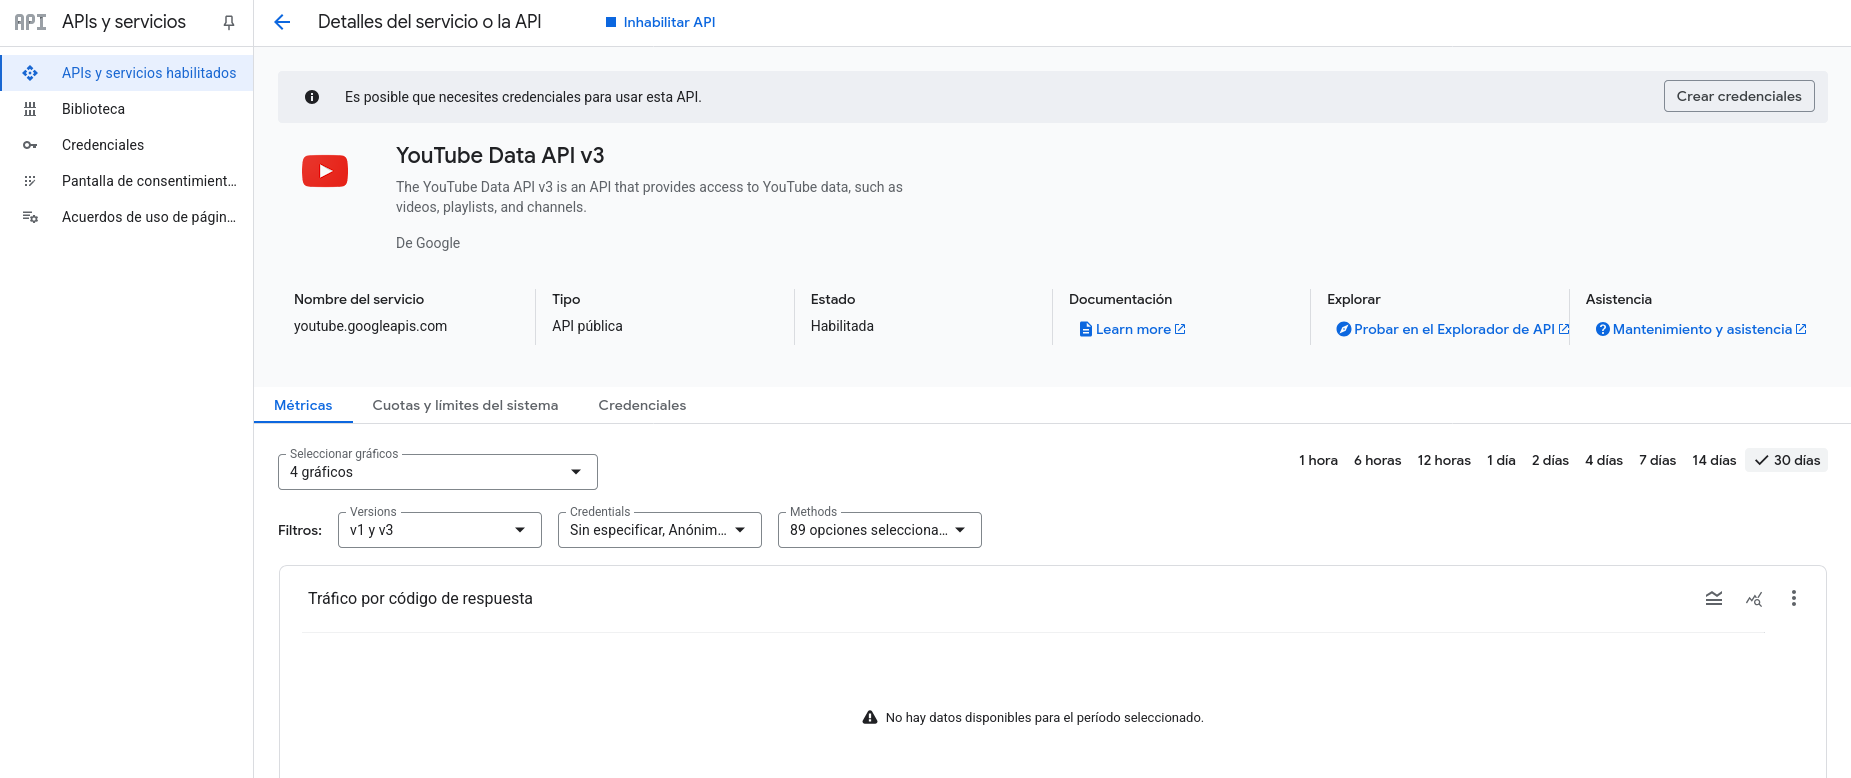
Task: Open metrics explorer icon in traffic card
Action: [1754, 599]
